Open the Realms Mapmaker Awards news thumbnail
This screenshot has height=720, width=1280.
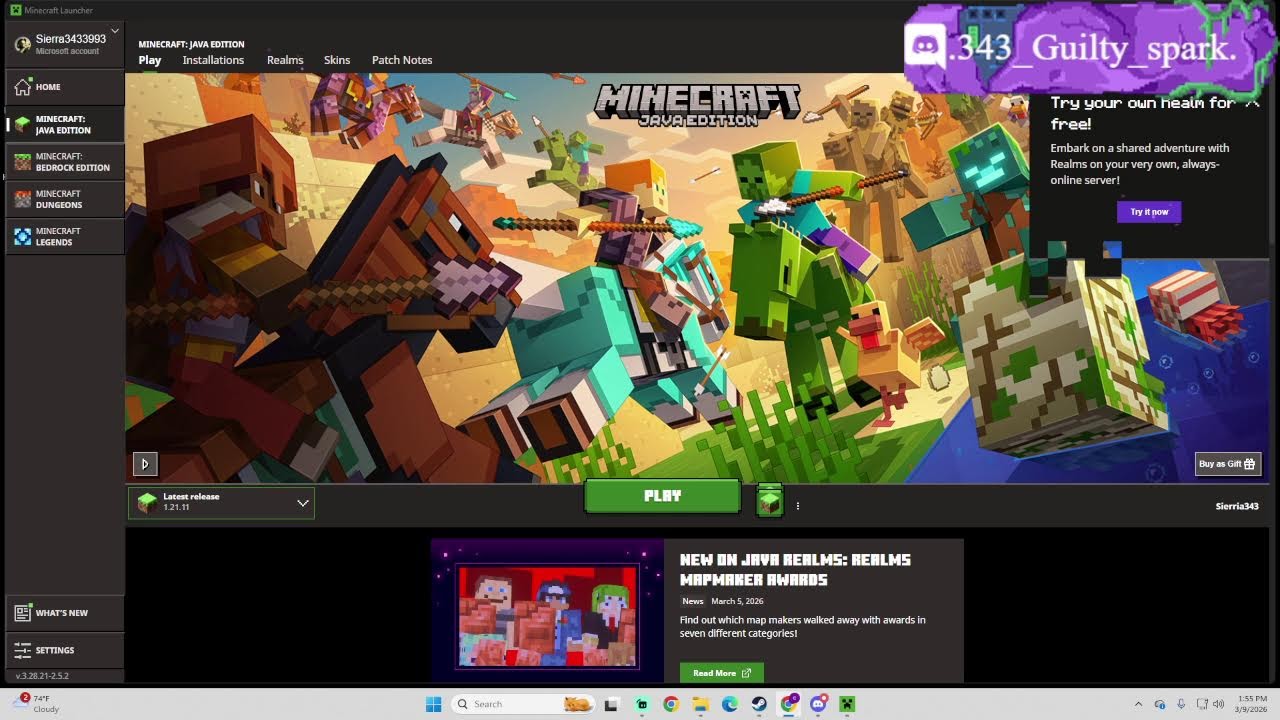coord(547,611)
